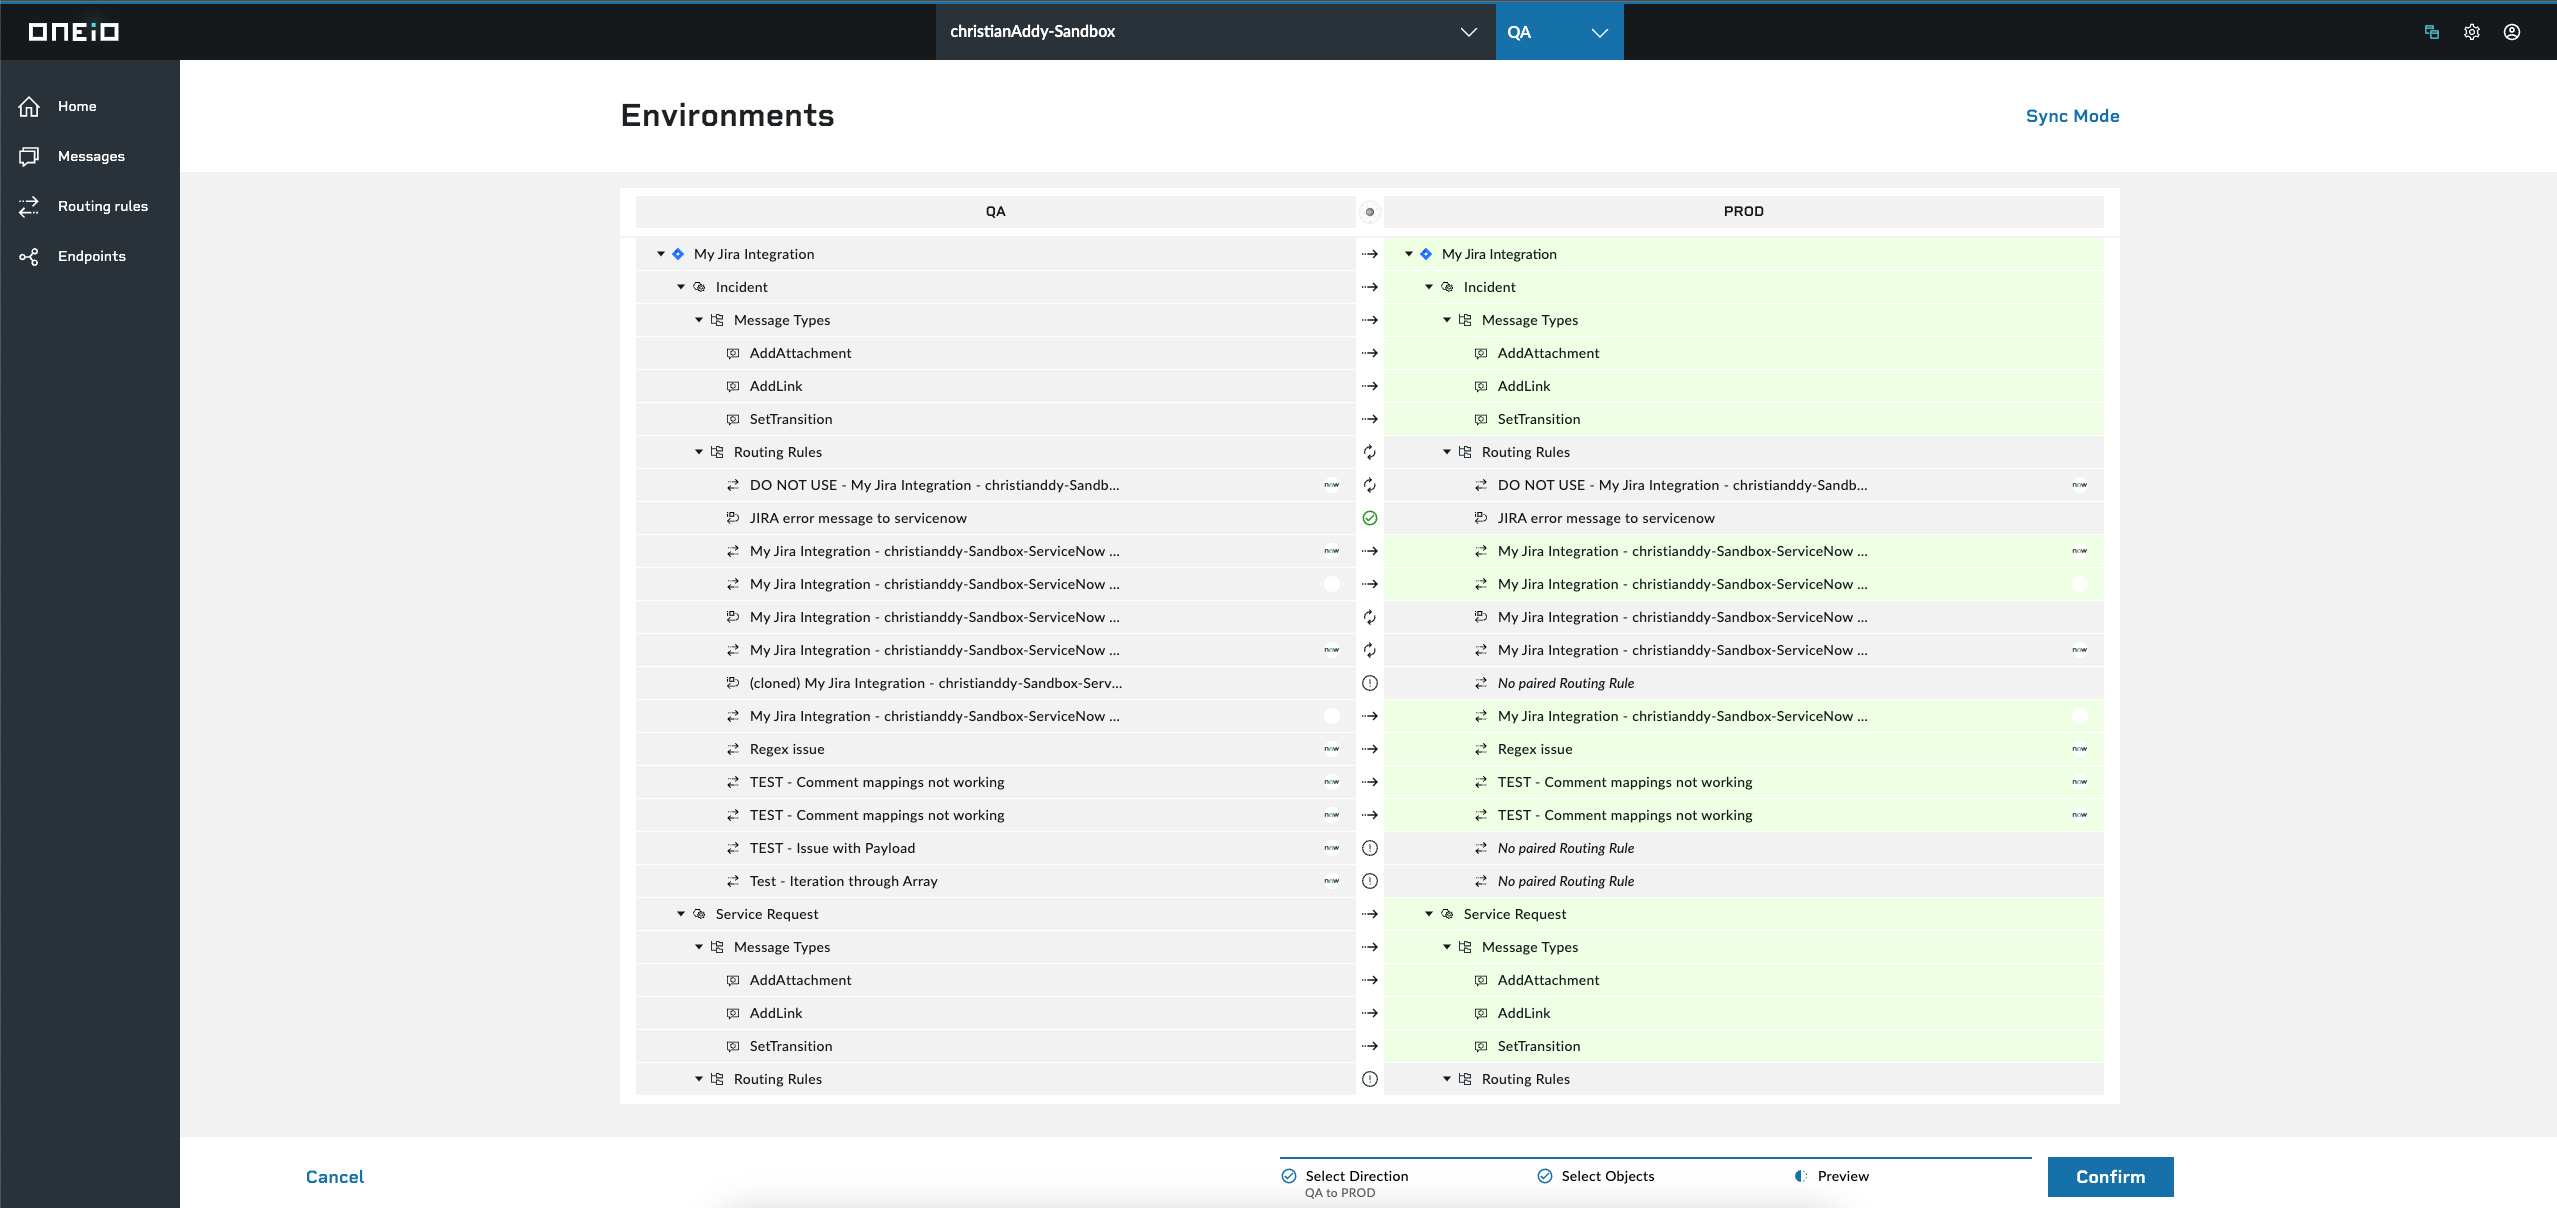Click sync arrow for Regex issue row

coord(1370,749)
